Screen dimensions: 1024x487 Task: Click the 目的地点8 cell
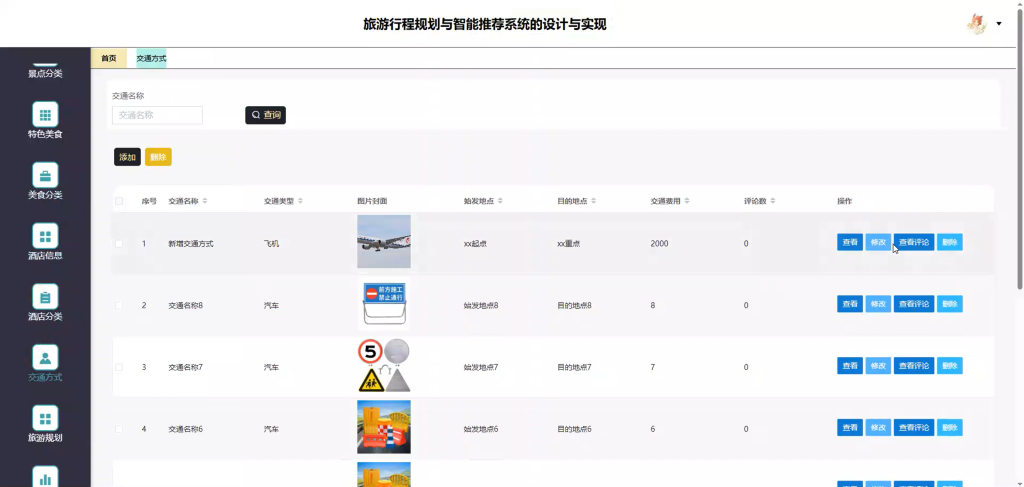click(x=574, y=305)
